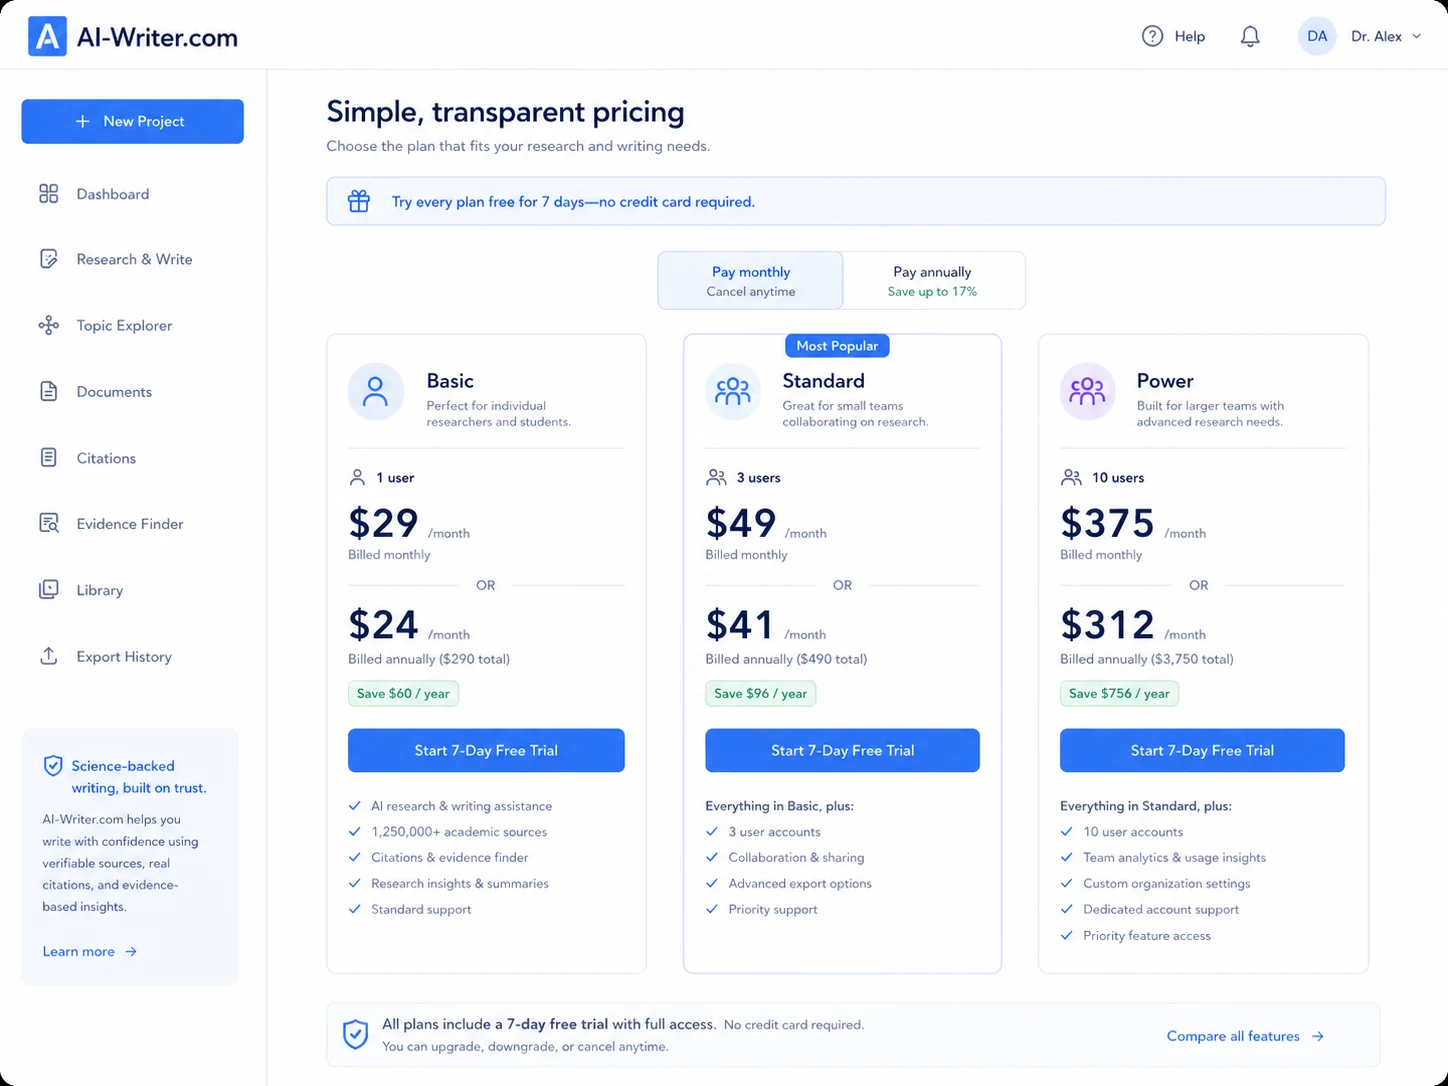Click the Documents page icon
The image size is (1448, 1086).
click(x=48, y=391)
